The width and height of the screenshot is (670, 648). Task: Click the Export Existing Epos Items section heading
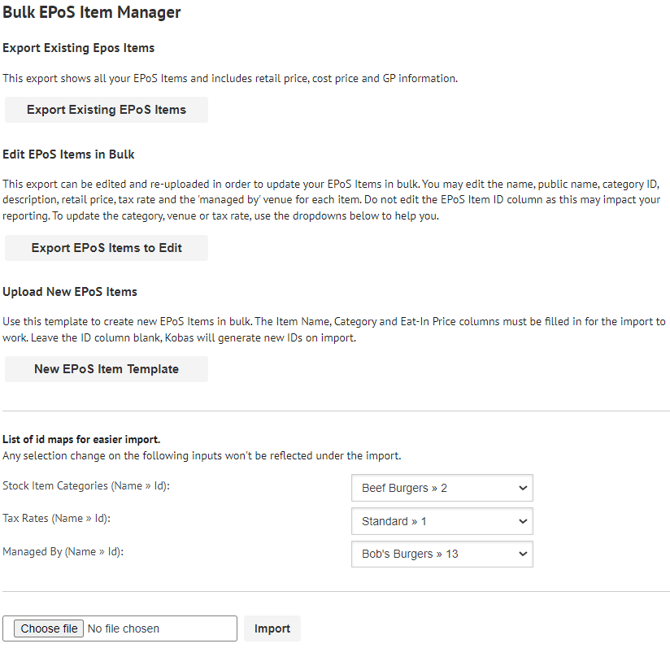tap(78, 48)
